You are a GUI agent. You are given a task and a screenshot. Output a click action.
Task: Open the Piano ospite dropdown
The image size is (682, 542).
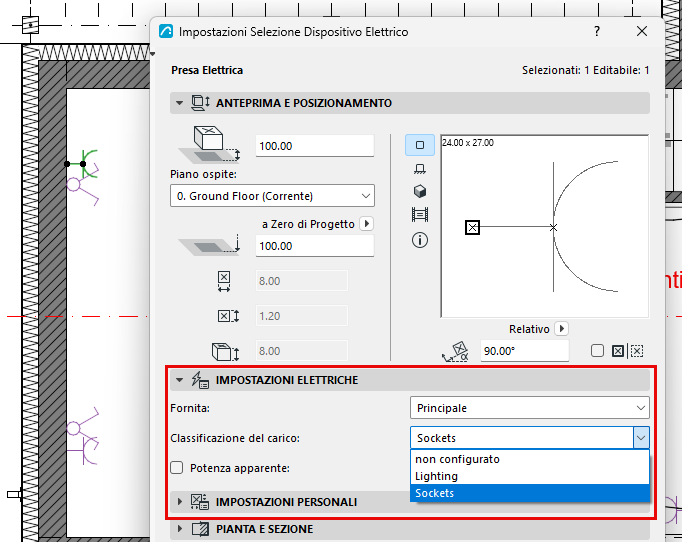click(x=272, y=196)
